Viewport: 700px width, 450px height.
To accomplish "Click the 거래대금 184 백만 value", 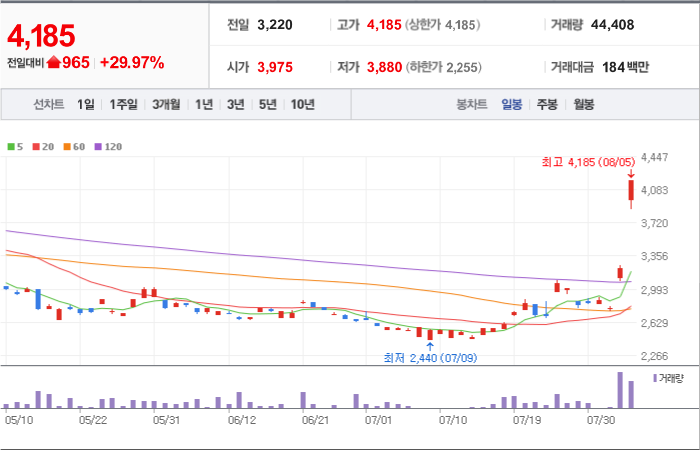I will click(625, 67).
